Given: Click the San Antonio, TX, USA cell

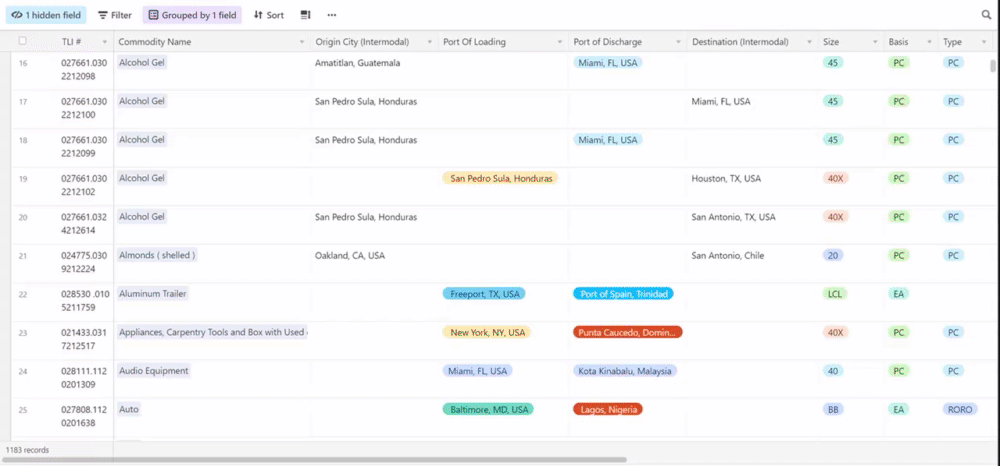Looking at the screenshot, I should (733, 217).
